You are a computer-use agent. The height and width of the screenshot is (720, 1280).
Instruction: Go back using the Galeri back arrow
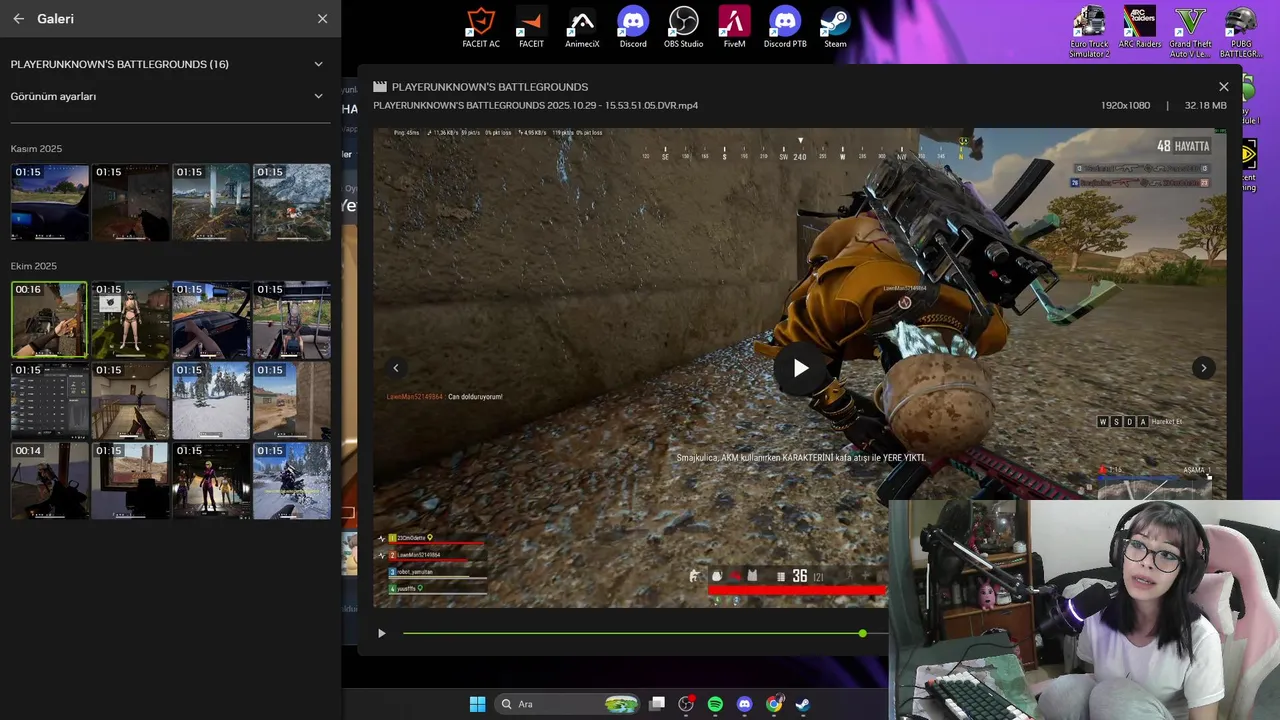coord(18,19)
